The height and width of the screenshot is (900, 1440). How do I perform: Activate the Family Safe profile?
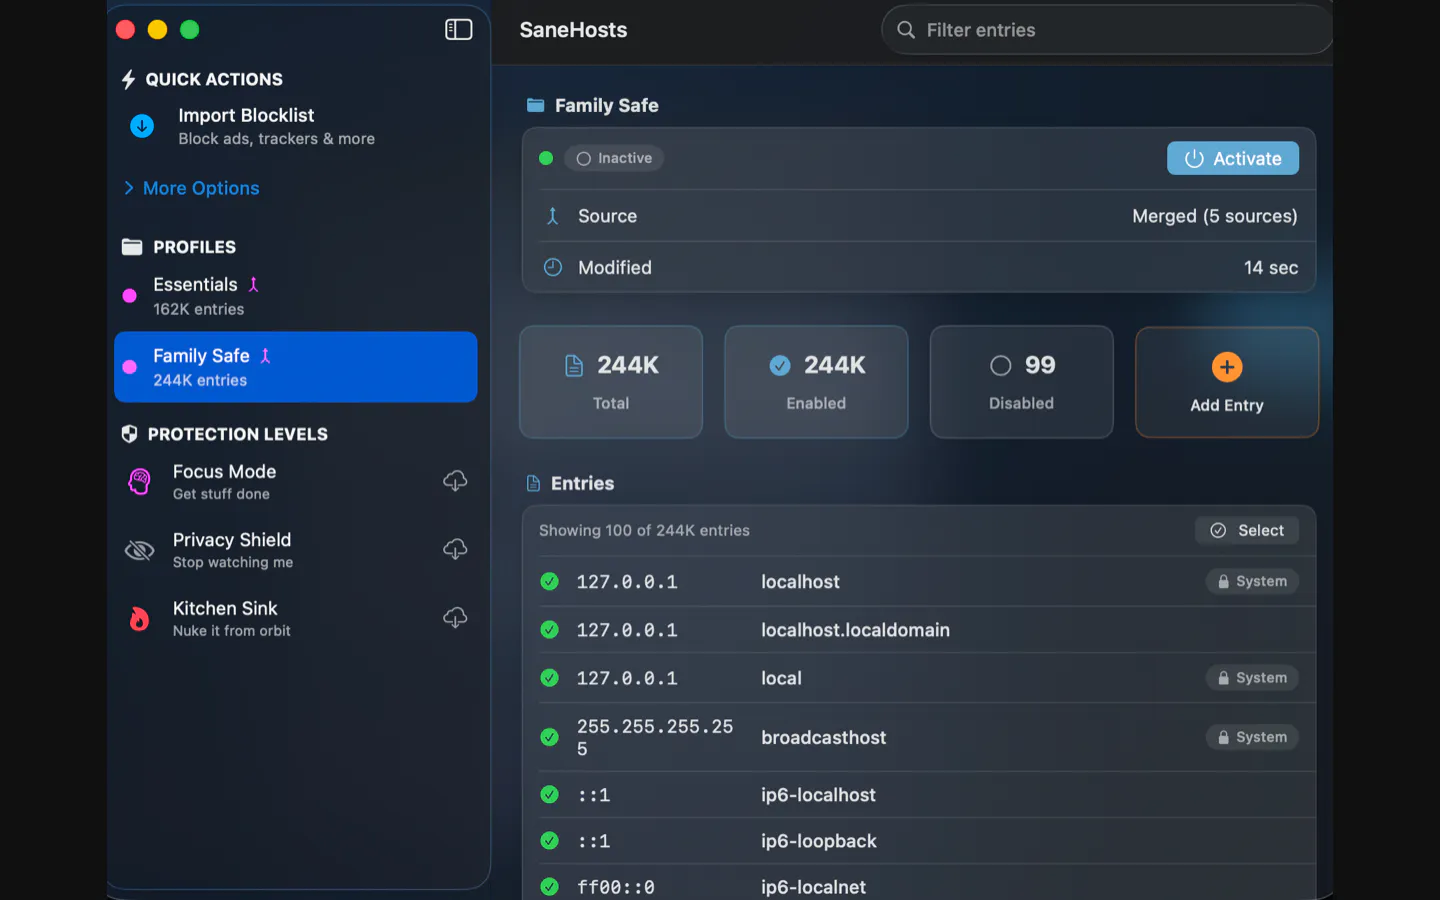click(x=1233, y=158)
